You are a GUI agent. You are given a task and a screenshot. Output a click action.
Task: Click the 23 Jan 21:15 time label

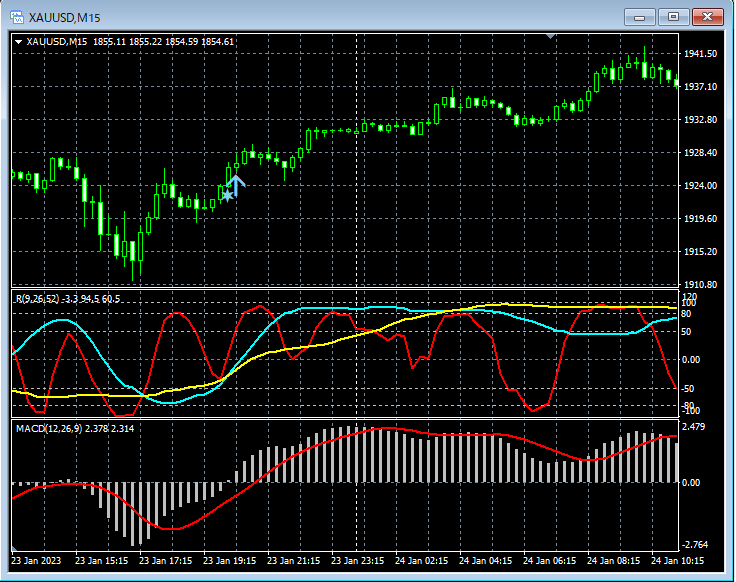[293, 561]
